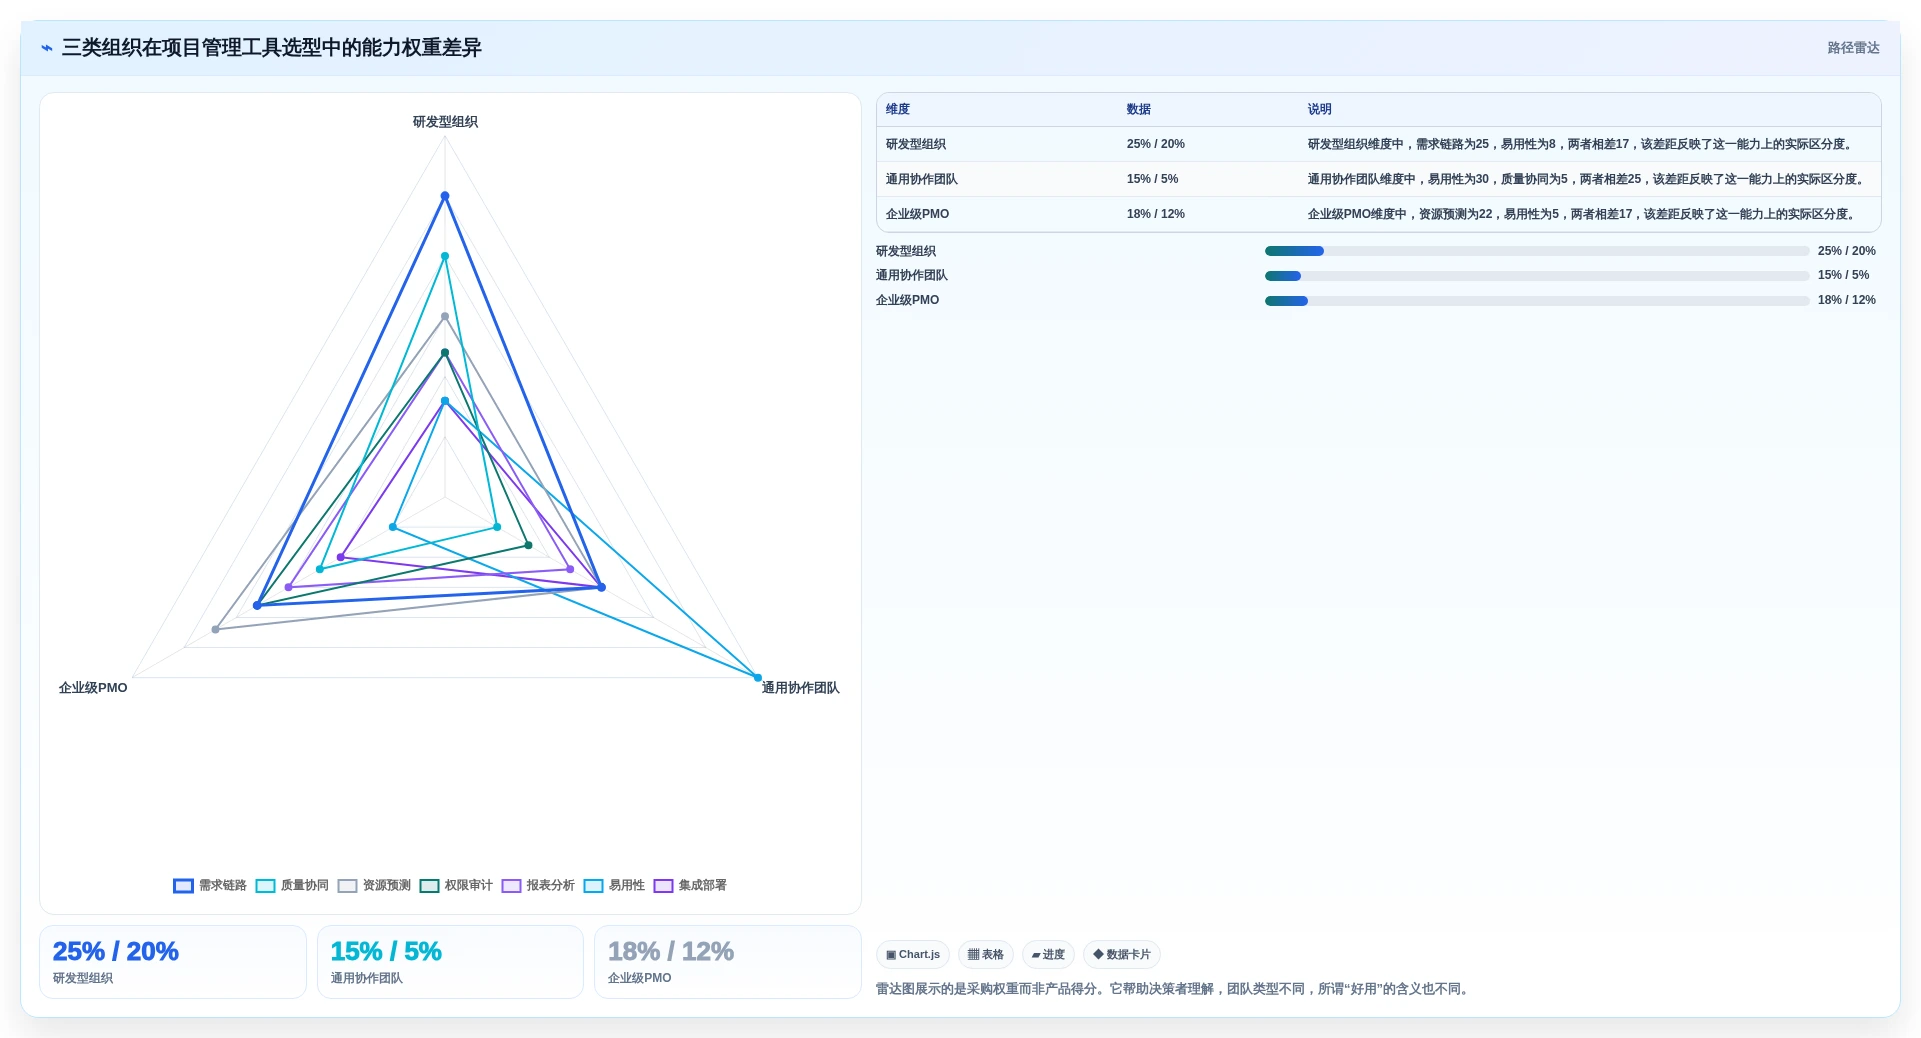The image size is (1921, 1038).
Task: Toggle the 集成部署 legend series
Action: (x=690, y=886)
